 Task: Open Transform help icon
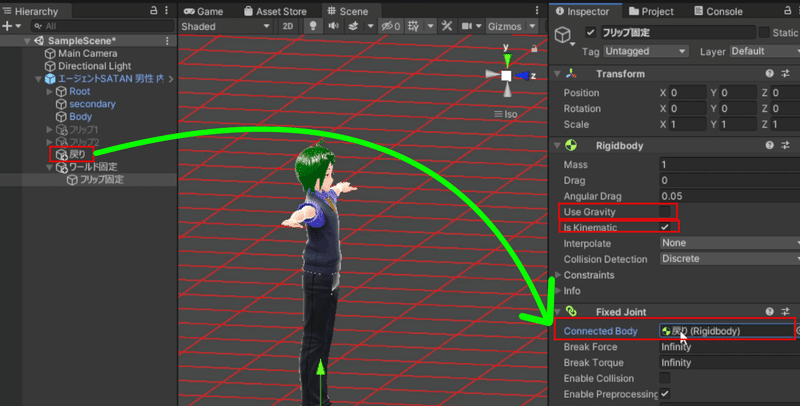(769, 74)
